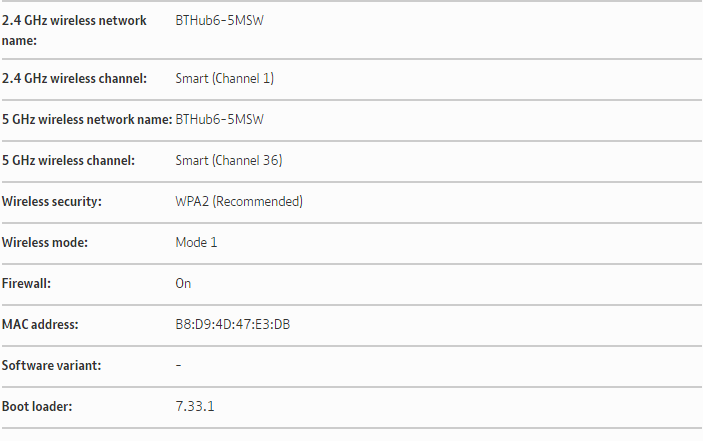Select the boot loader version 7.33.1
Image resolution: width=703 pixels, height=441 pixels.
pos(195,407)
